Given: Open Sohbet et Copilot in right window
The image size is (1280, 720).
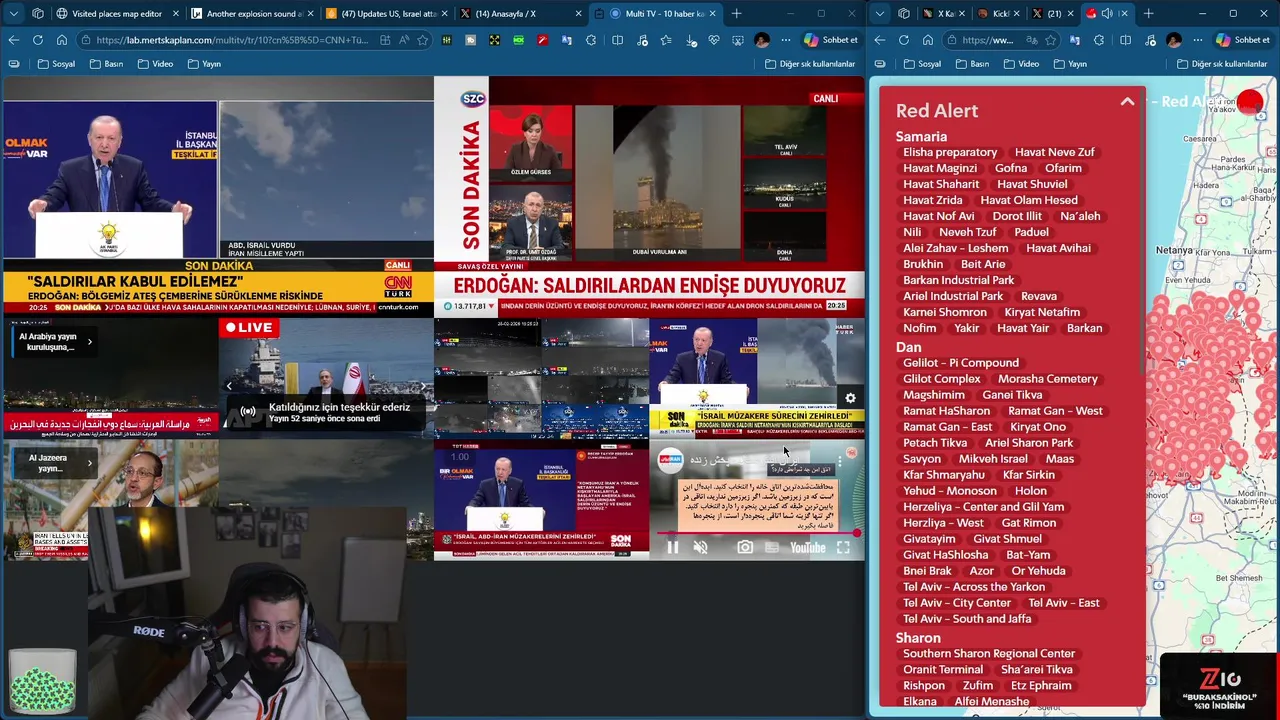Looking at the screenshot, I should click(x=1242, y=40).
